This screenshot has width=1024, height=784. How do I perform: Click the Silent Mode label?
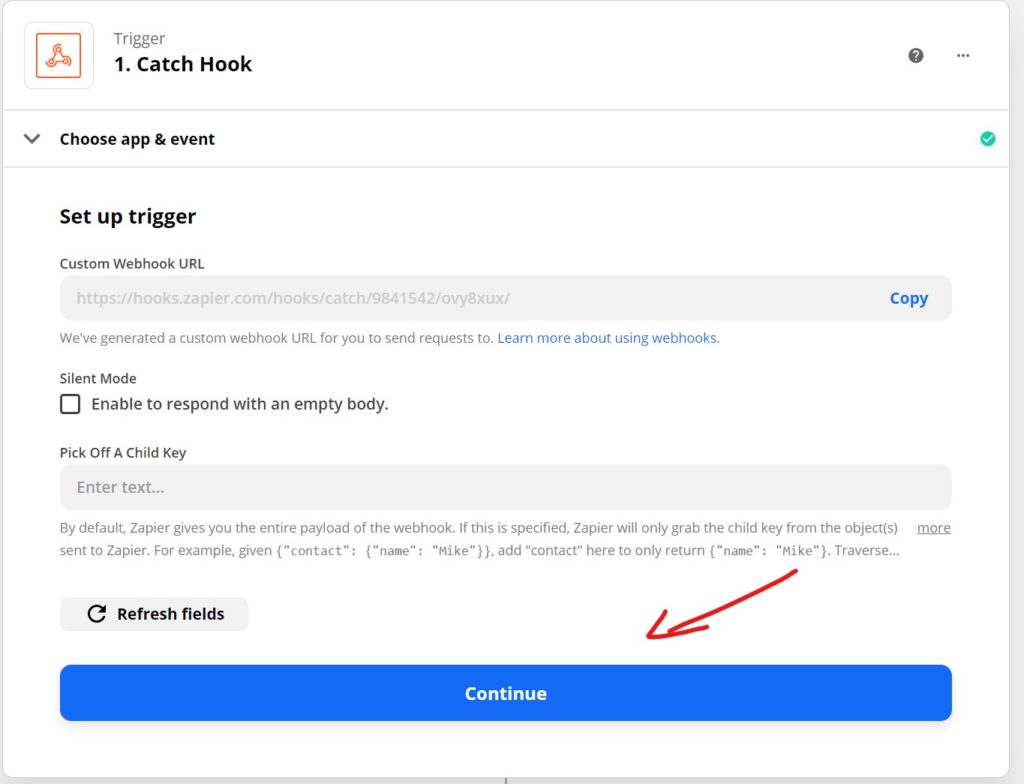pyautogui.click(x=98, y=378)
